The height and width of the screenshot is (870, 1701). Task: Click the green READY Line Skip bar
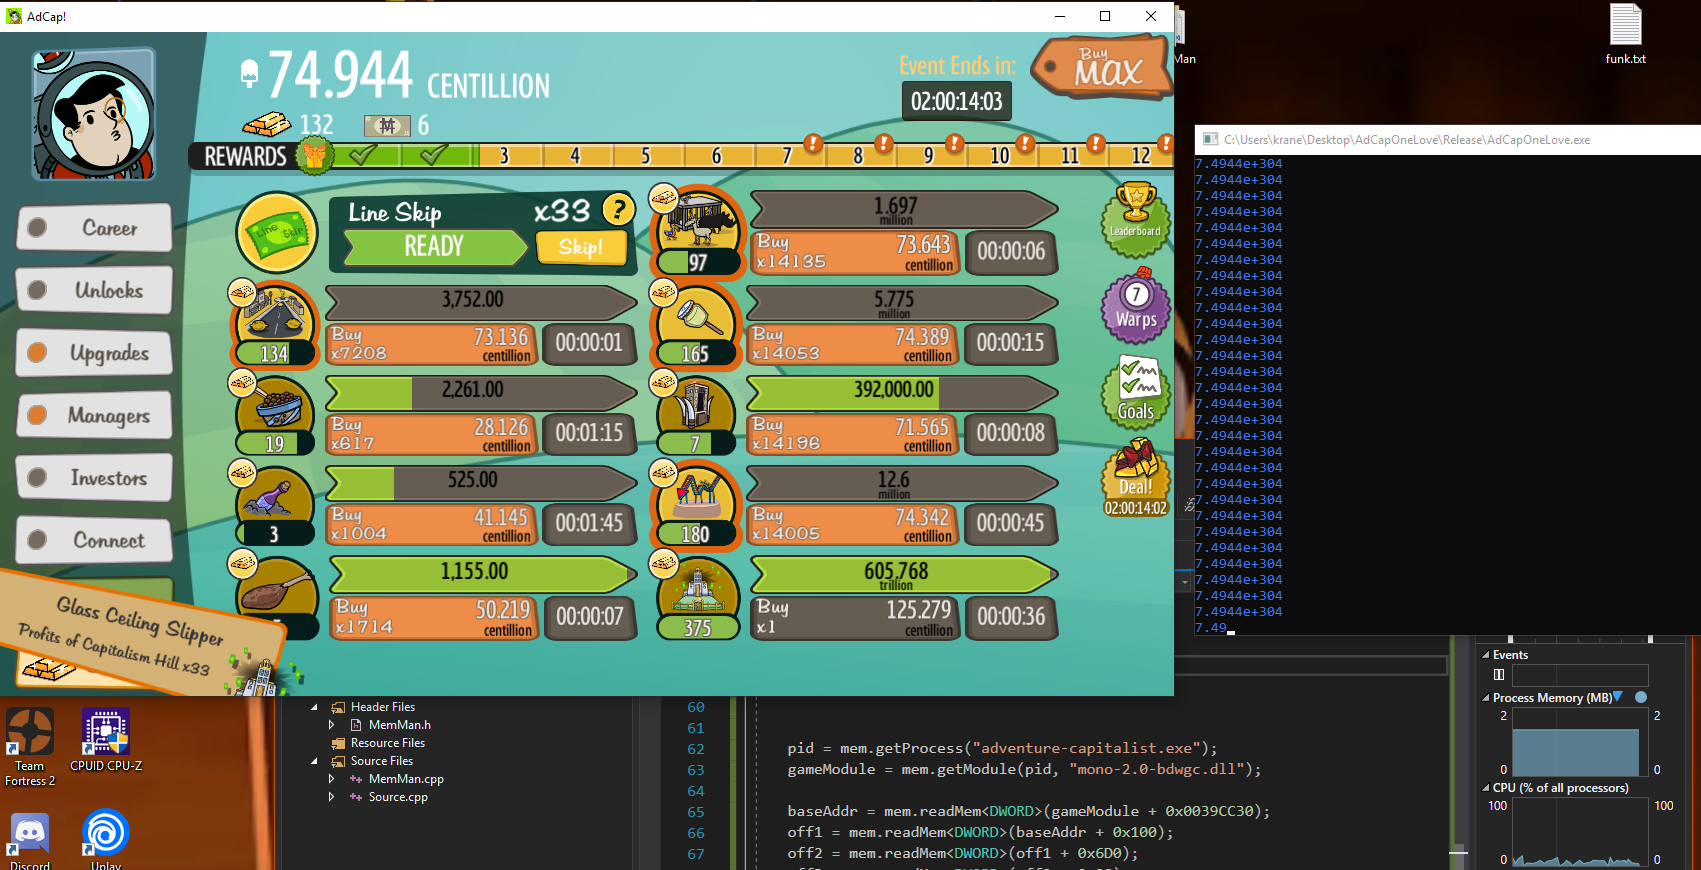pos(434,247)
